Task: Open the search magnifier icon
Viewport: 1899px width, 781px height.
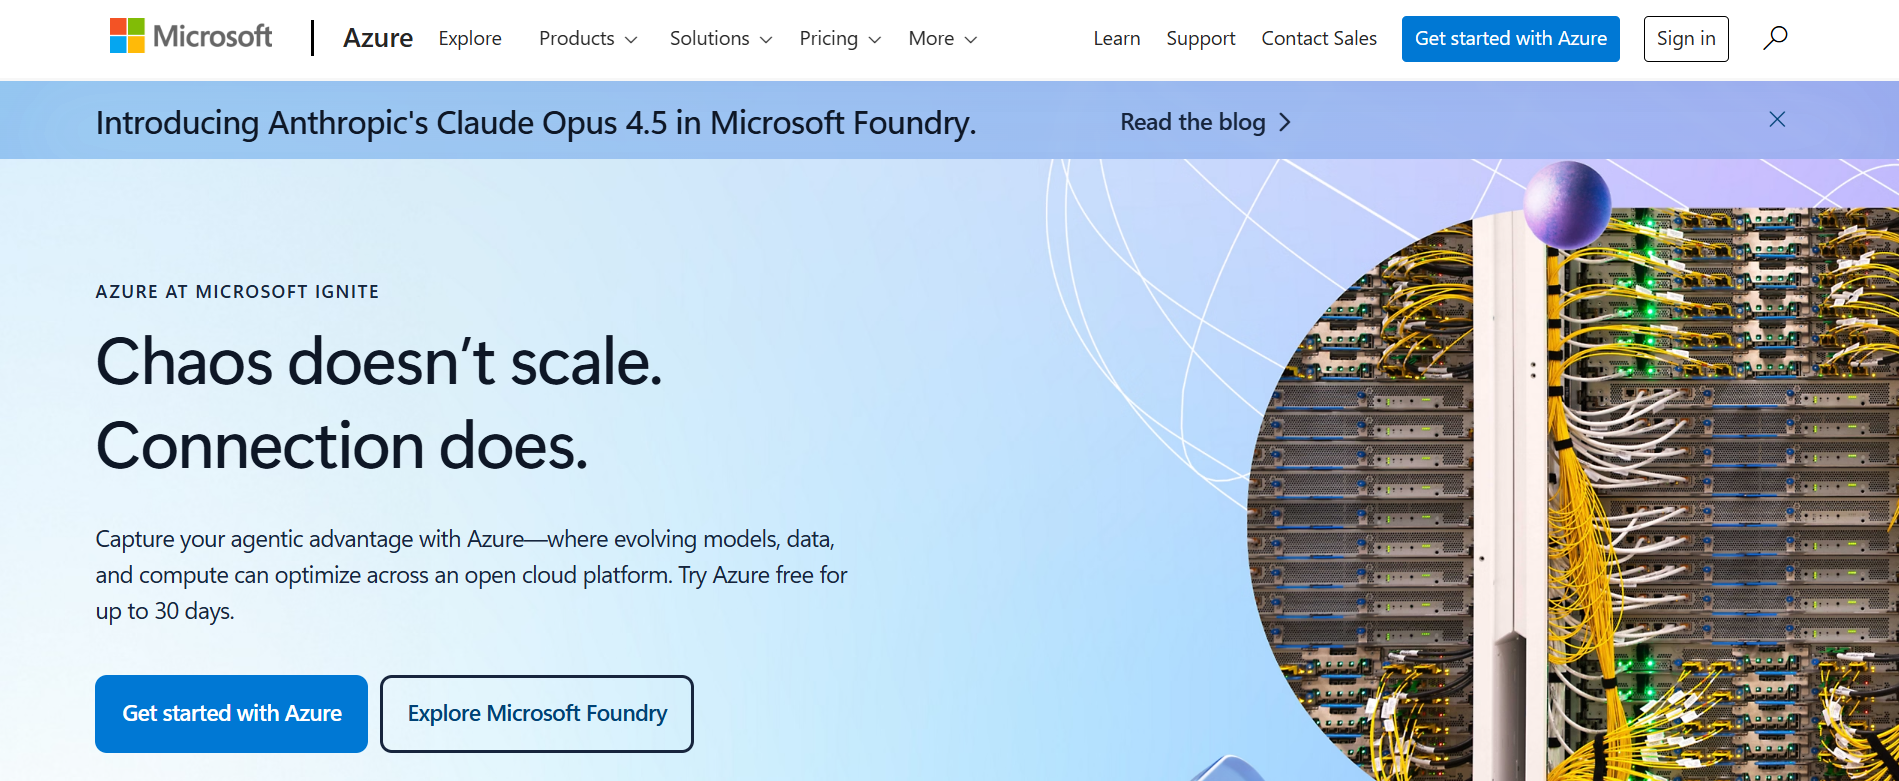Action: [x=1775, y=38]
